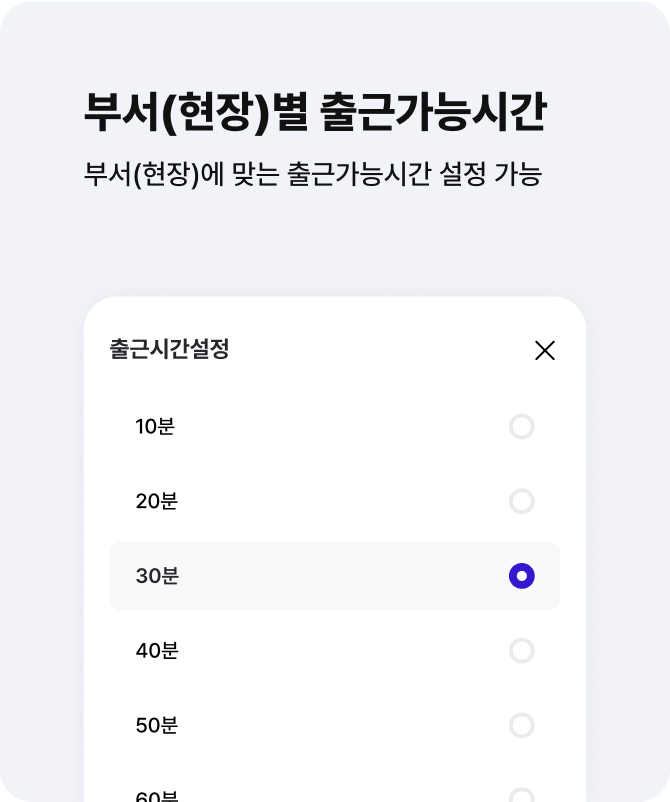Click 설정 가능 at the subtitle end
The image size is (670, 802).
point(490,174)
